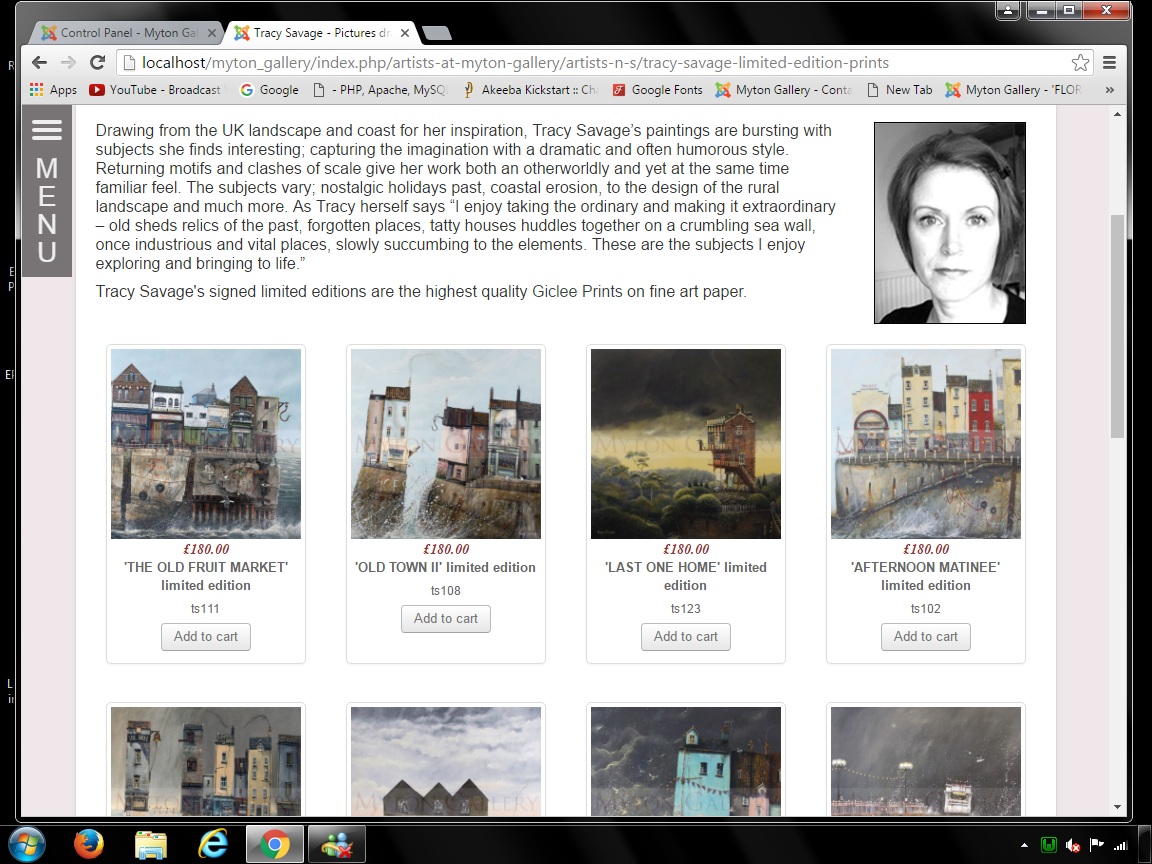Image resolution: width=1152 pixels, height=864 pixels.
Task: Click 'LAST ONE HOME' limited edition title
Action: coord(685,576)
